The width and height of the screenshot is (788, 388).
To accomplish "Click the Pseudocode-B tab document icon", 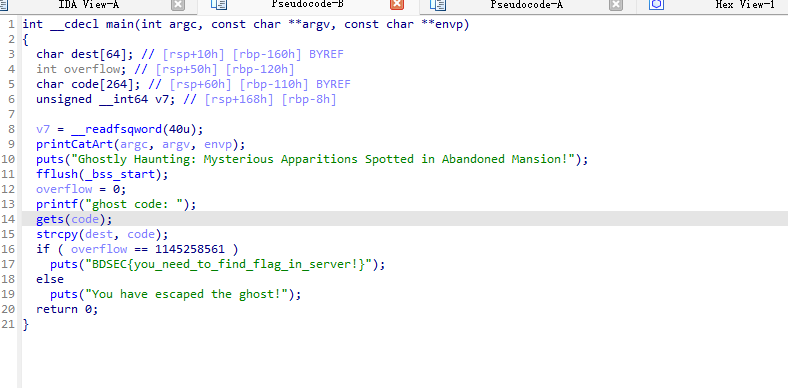I will pos(219,5).
